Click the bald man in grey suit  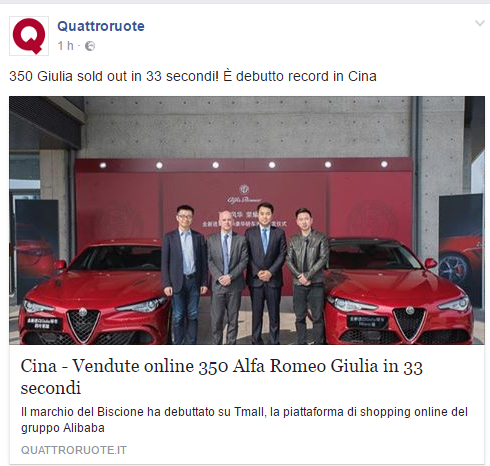click(227, 277)
